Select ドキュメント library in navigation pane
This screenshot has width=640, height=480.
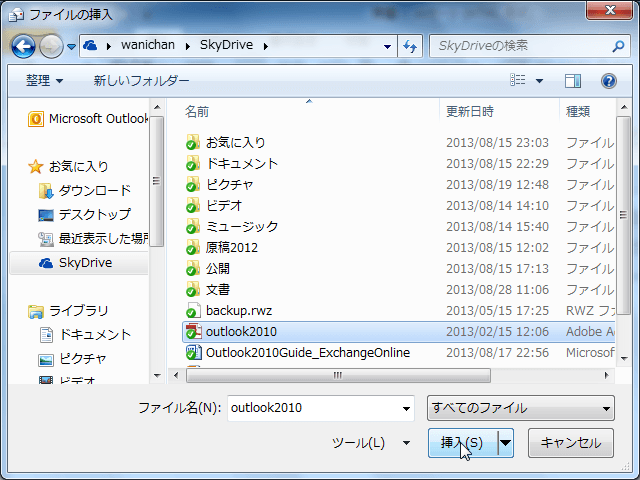coord(85,335)
